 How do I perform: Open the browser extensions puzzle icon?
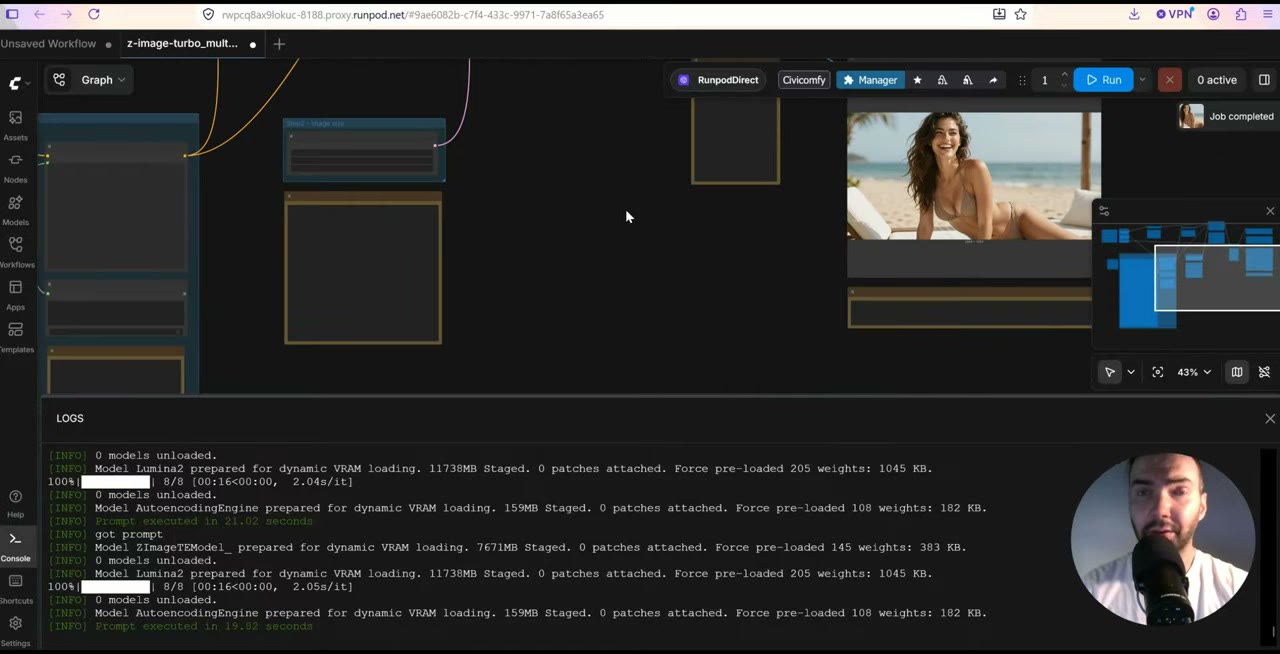point(1241,14)
